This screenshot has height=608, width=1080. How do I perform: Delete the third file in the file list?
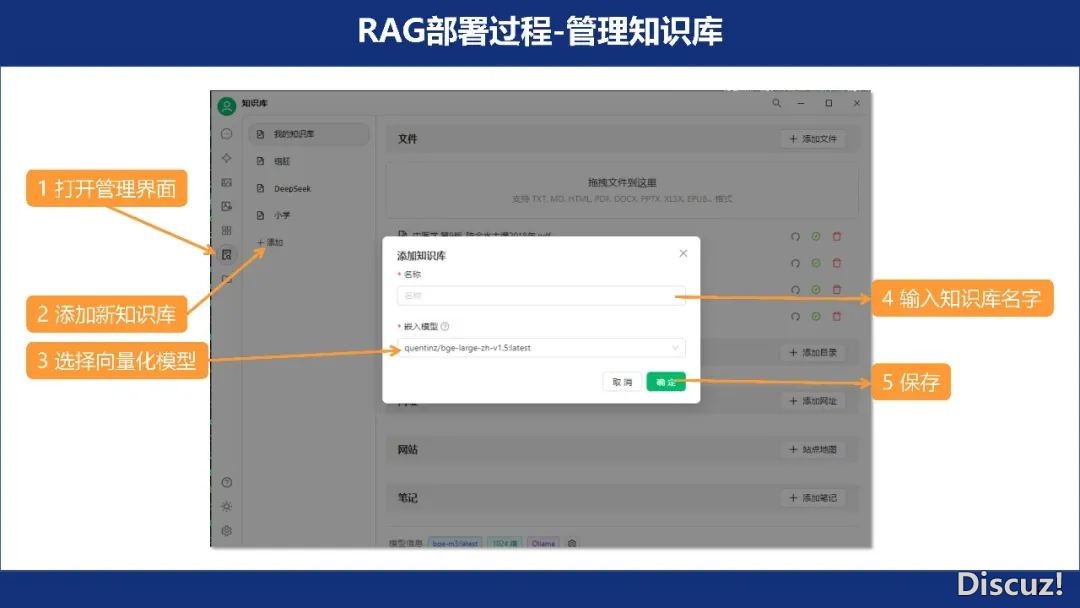[x=837, y=290]
